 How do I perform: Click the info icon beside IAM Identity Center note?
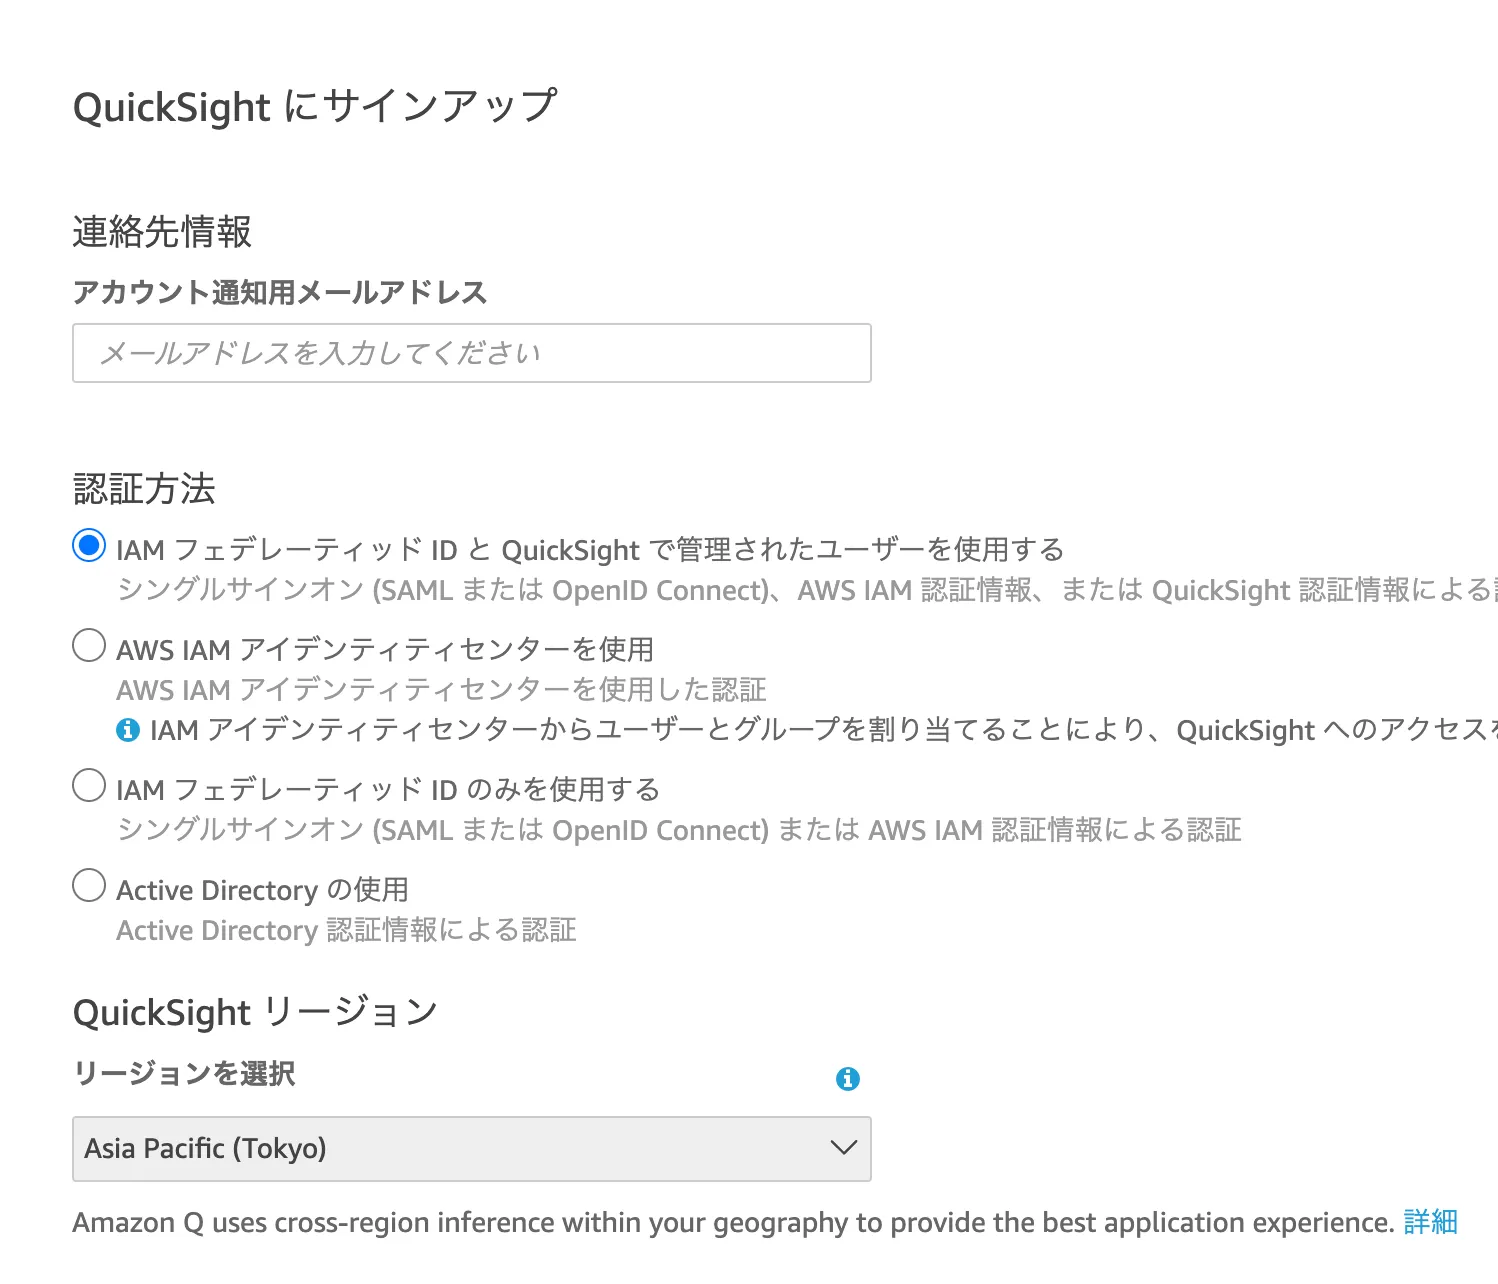(128, 730)
